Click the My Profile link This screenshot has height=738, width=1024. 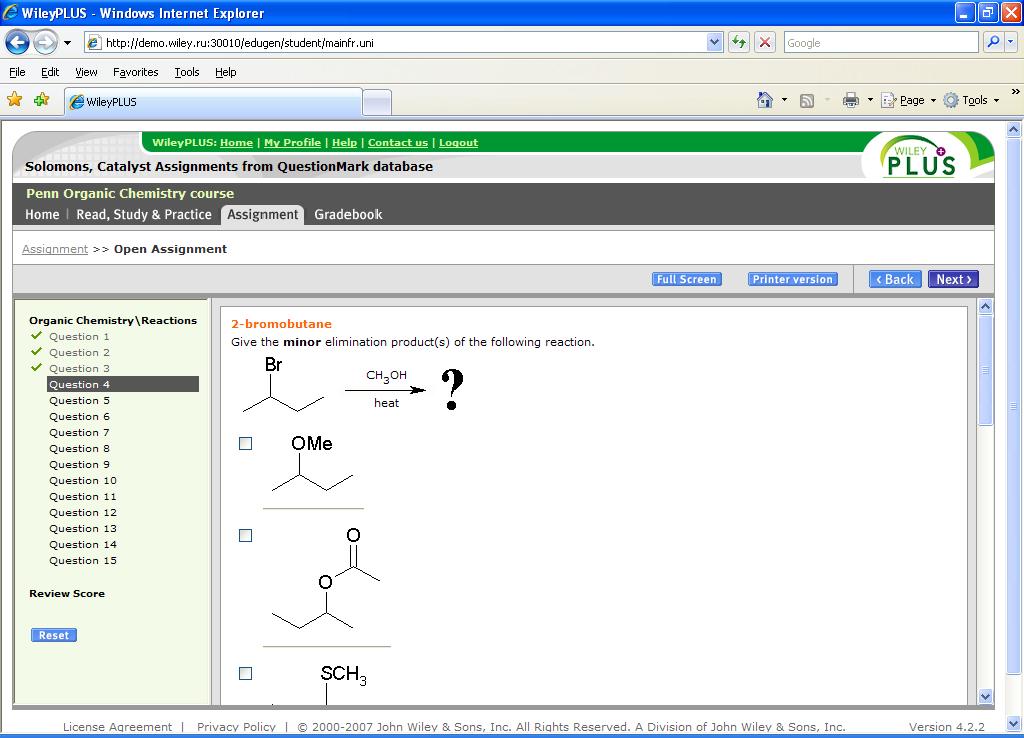pyautogui.click(x=292, y=142)
